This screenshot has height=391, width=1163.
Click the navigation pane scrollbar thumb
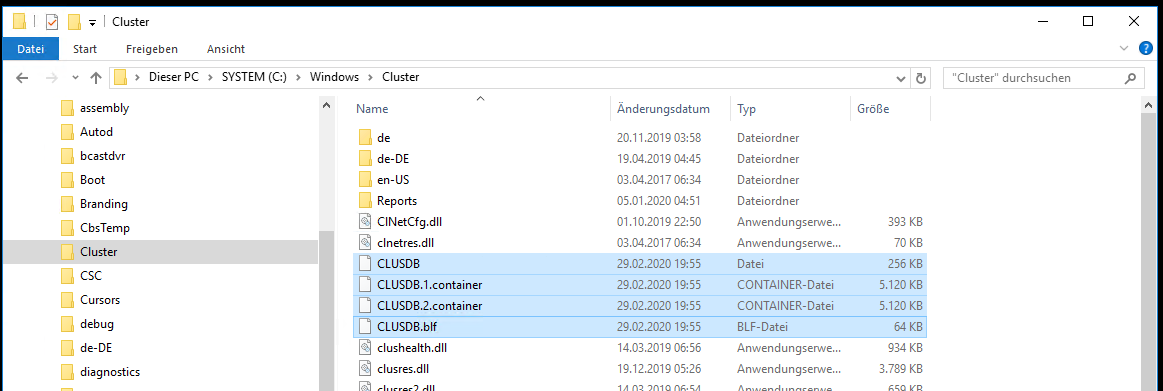point(326,311)
